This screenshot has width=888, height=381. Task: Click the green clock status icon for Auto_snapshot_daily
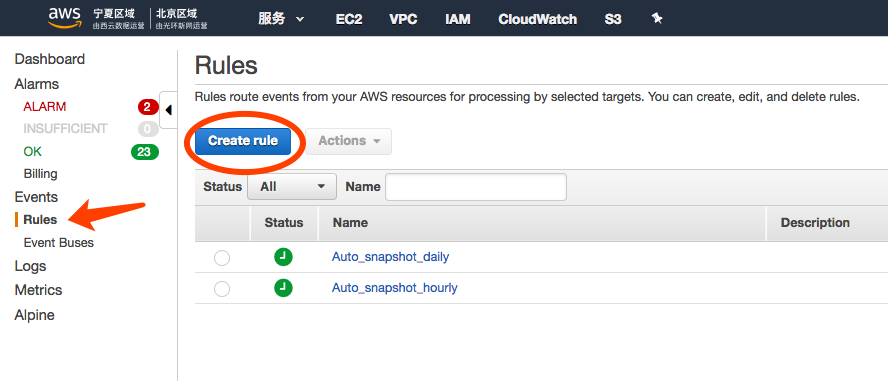(x=283, y=257)
